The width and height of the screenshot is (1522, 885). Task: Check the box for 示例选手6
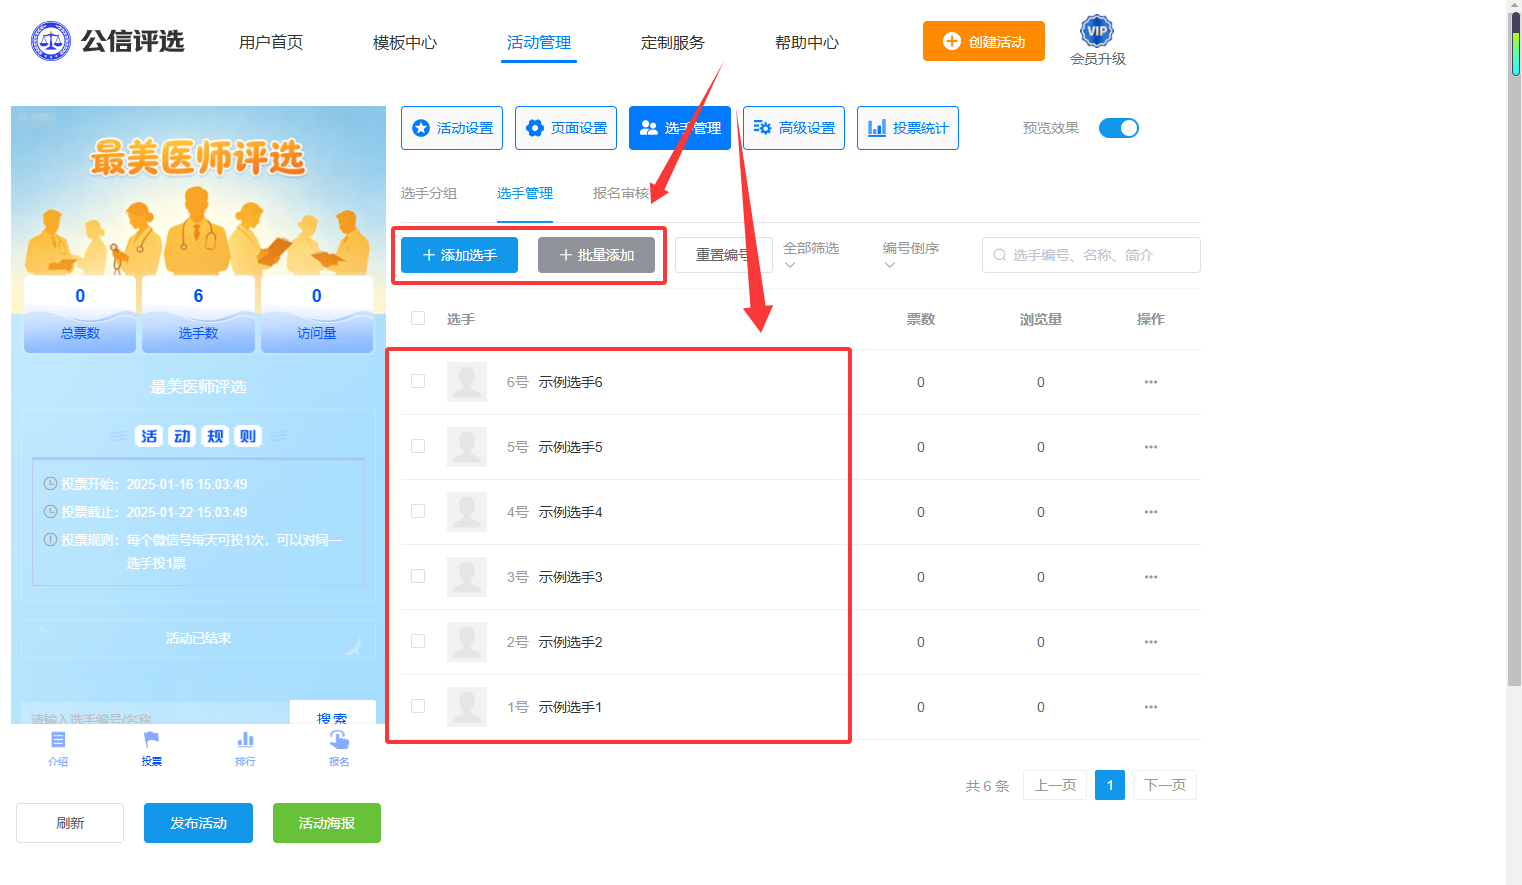tap(418, 381)
